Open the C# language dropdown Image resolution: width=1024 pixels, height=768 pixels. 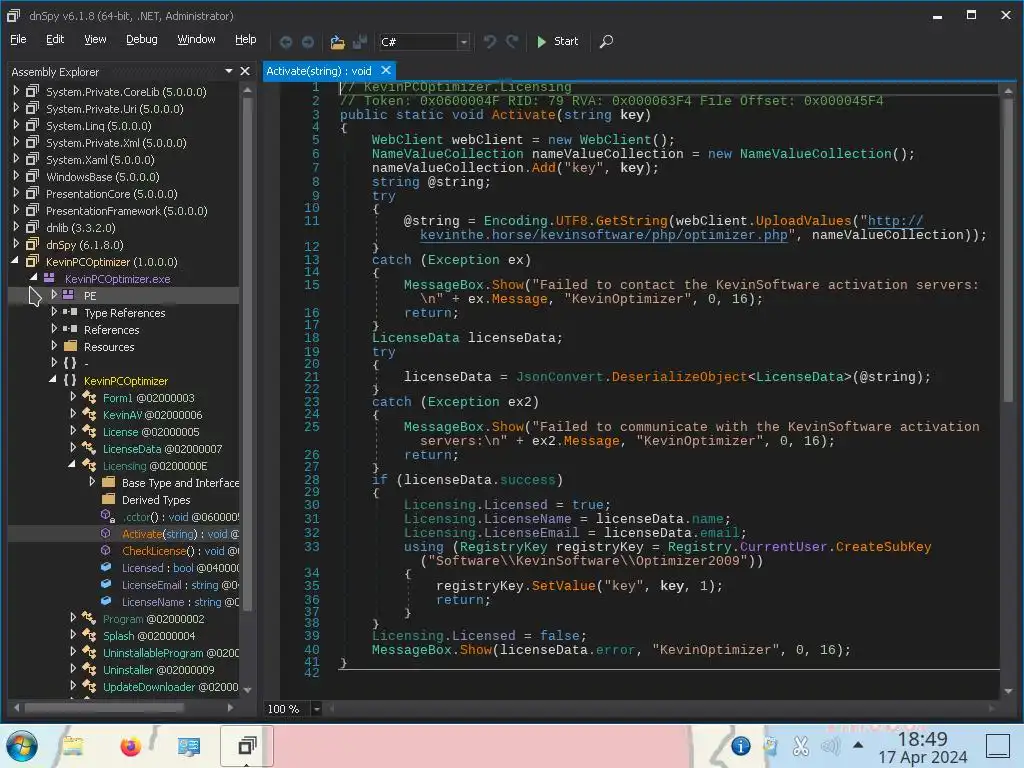[x=463, y=42]
